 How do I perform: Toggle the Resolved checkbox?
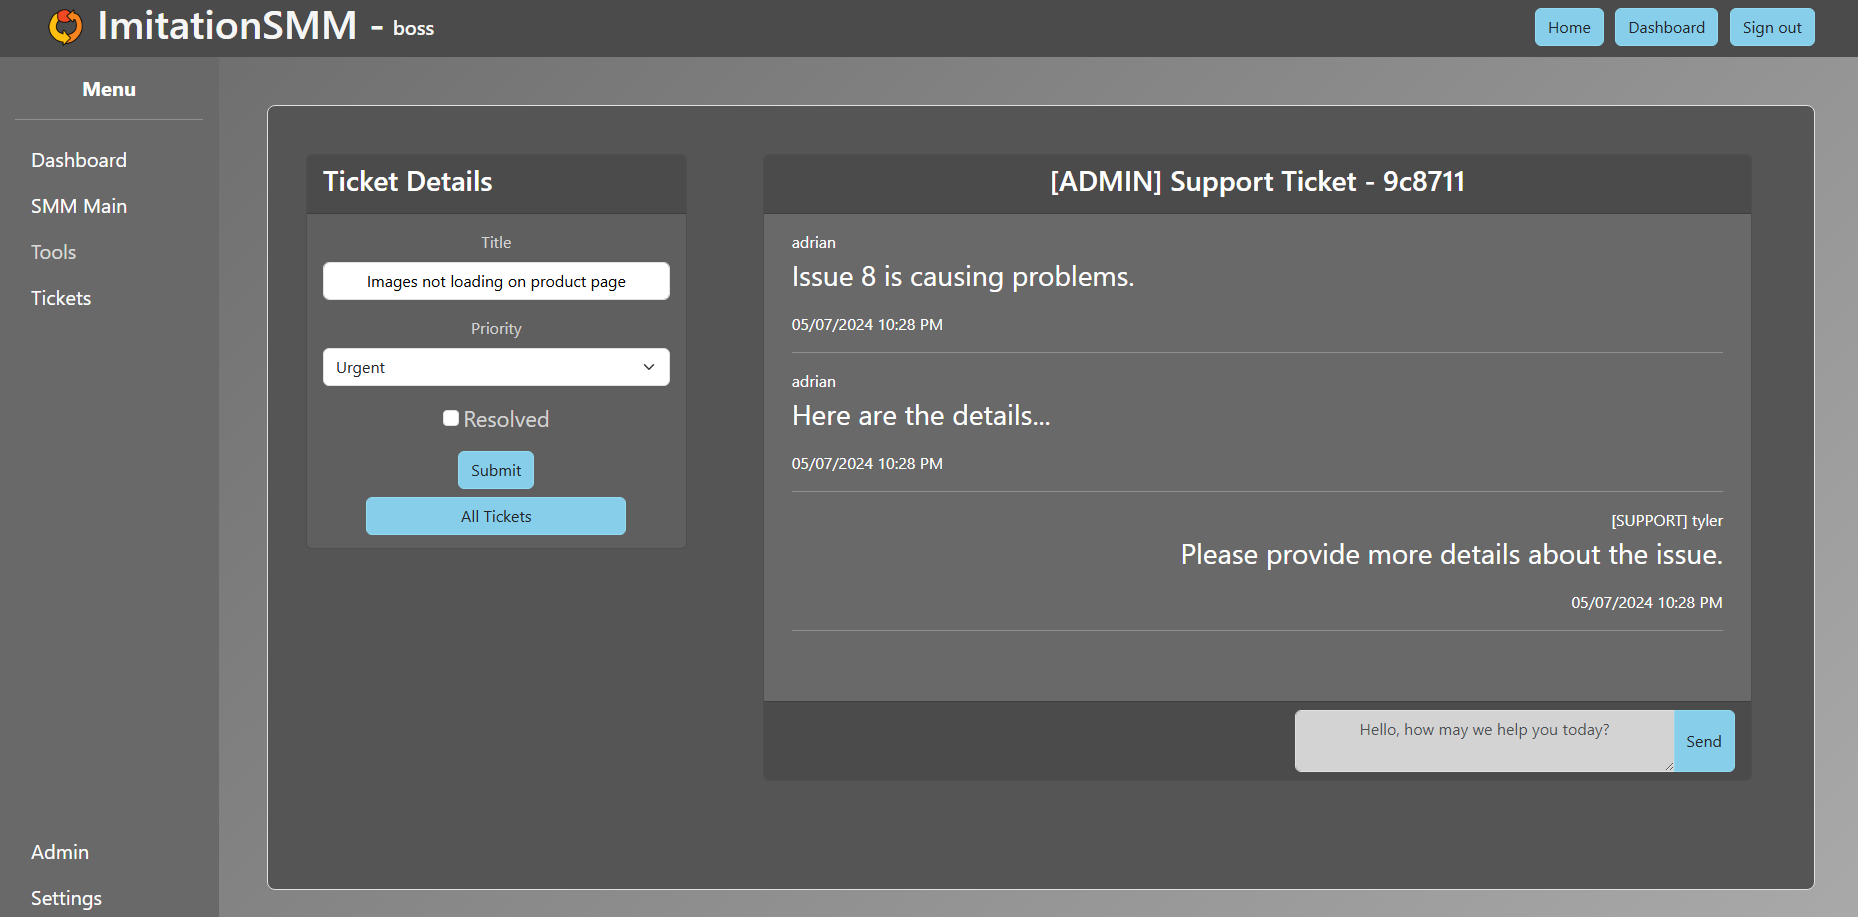coord(451,418)
